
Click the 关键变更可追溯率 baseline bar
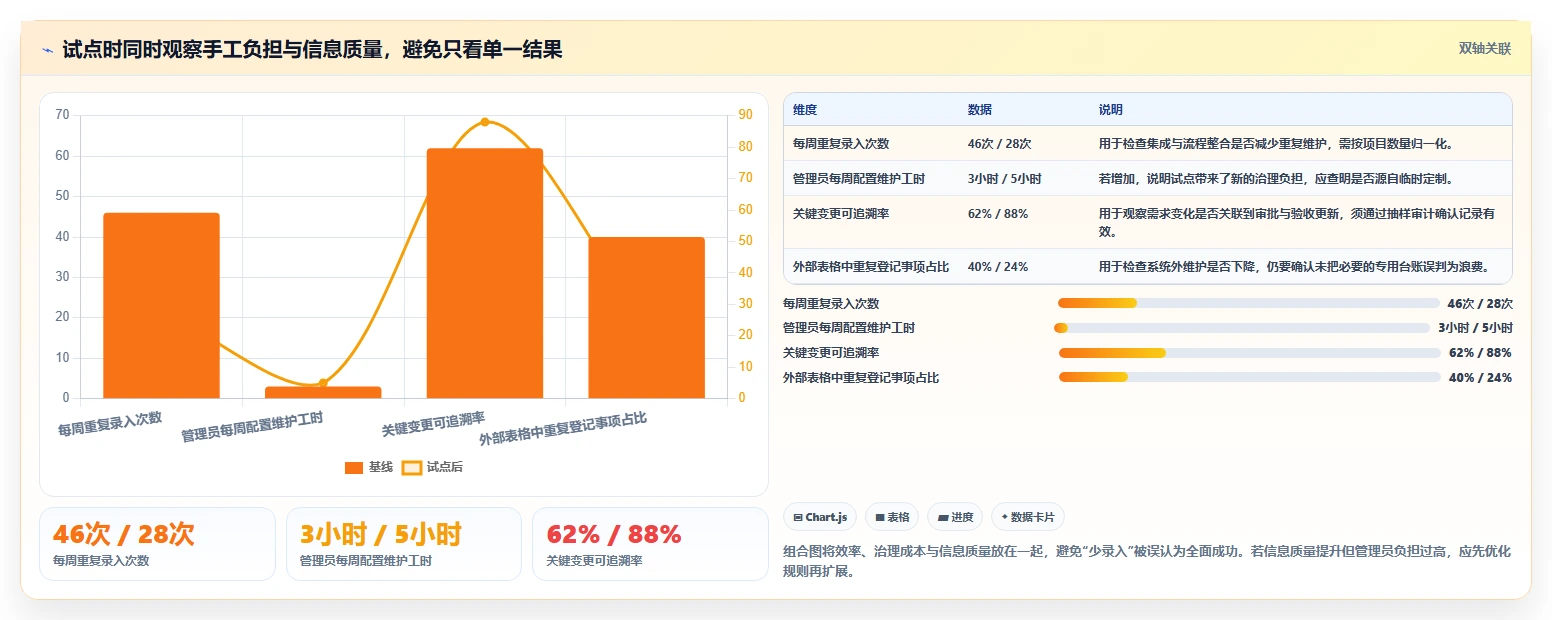(485, 273)
